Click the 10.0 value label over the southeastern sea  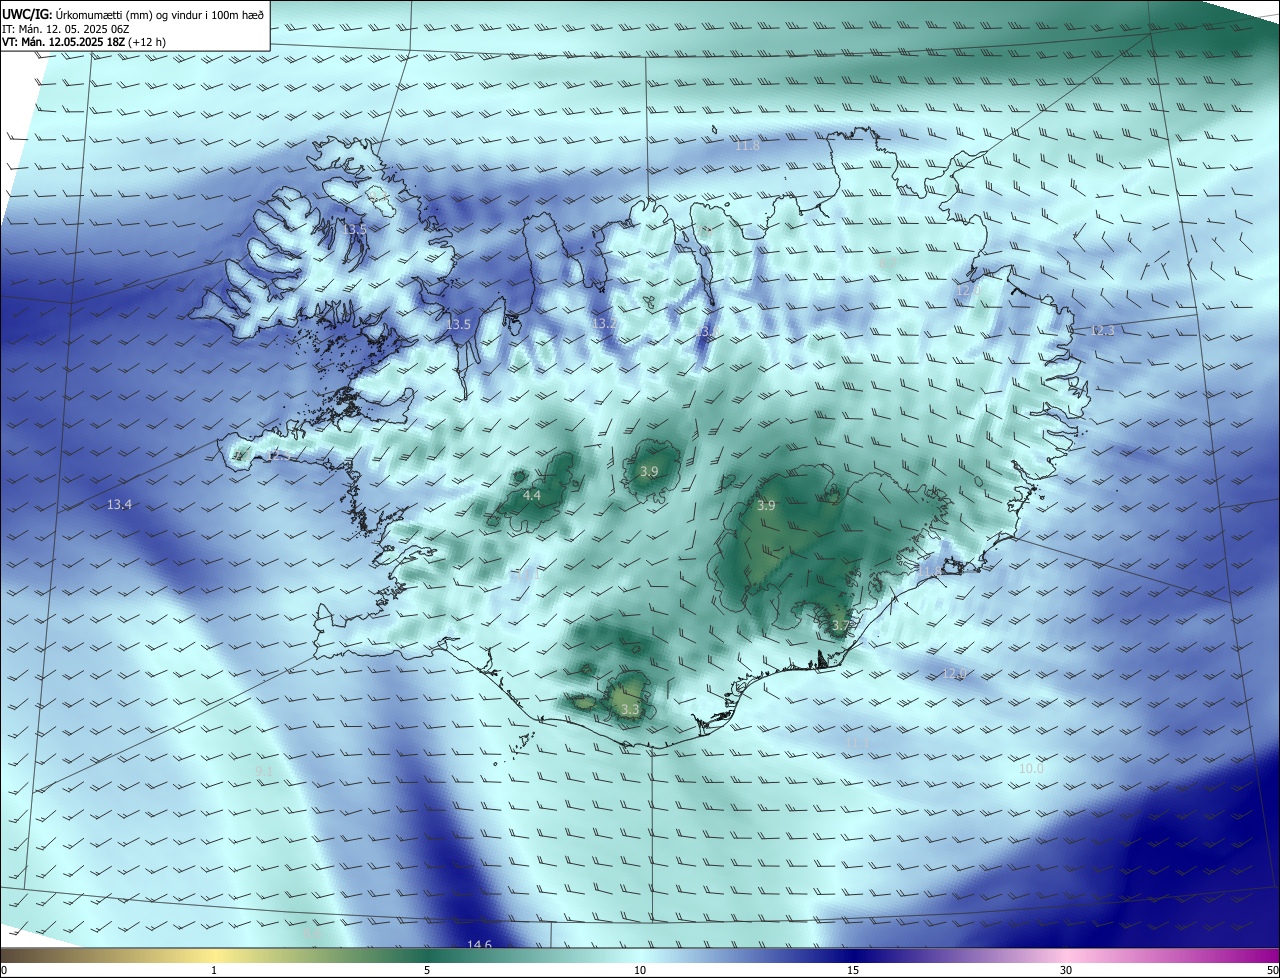point(1031,769)
